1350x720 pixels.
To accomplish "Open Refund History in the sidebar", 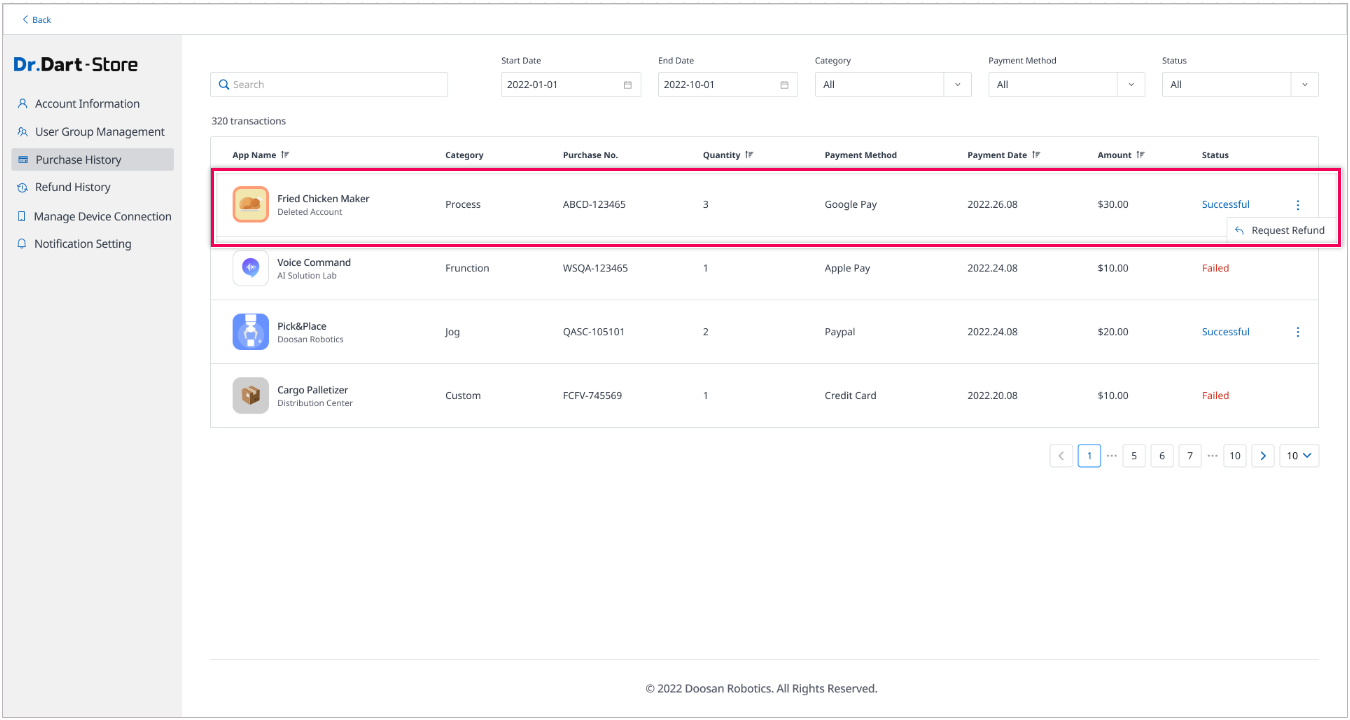I will pyautogui.click(x=72, y=187).
